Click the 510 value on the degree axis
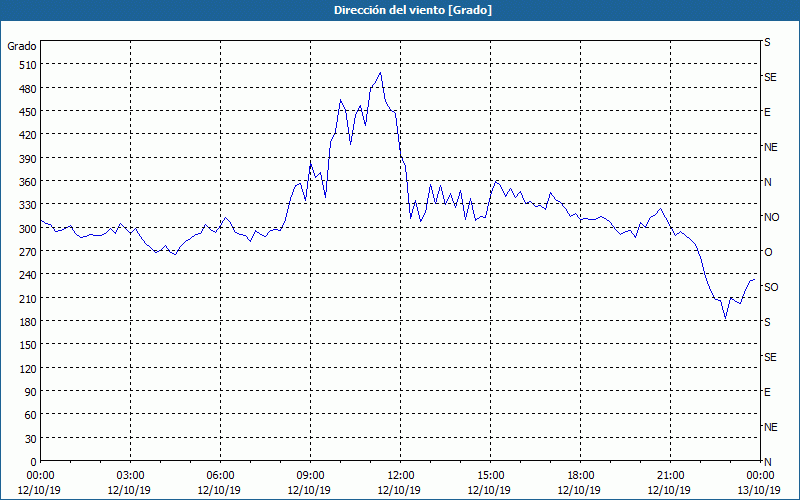Screen dimensions: 800x500 pyautogui.click(x=28, y=65)
